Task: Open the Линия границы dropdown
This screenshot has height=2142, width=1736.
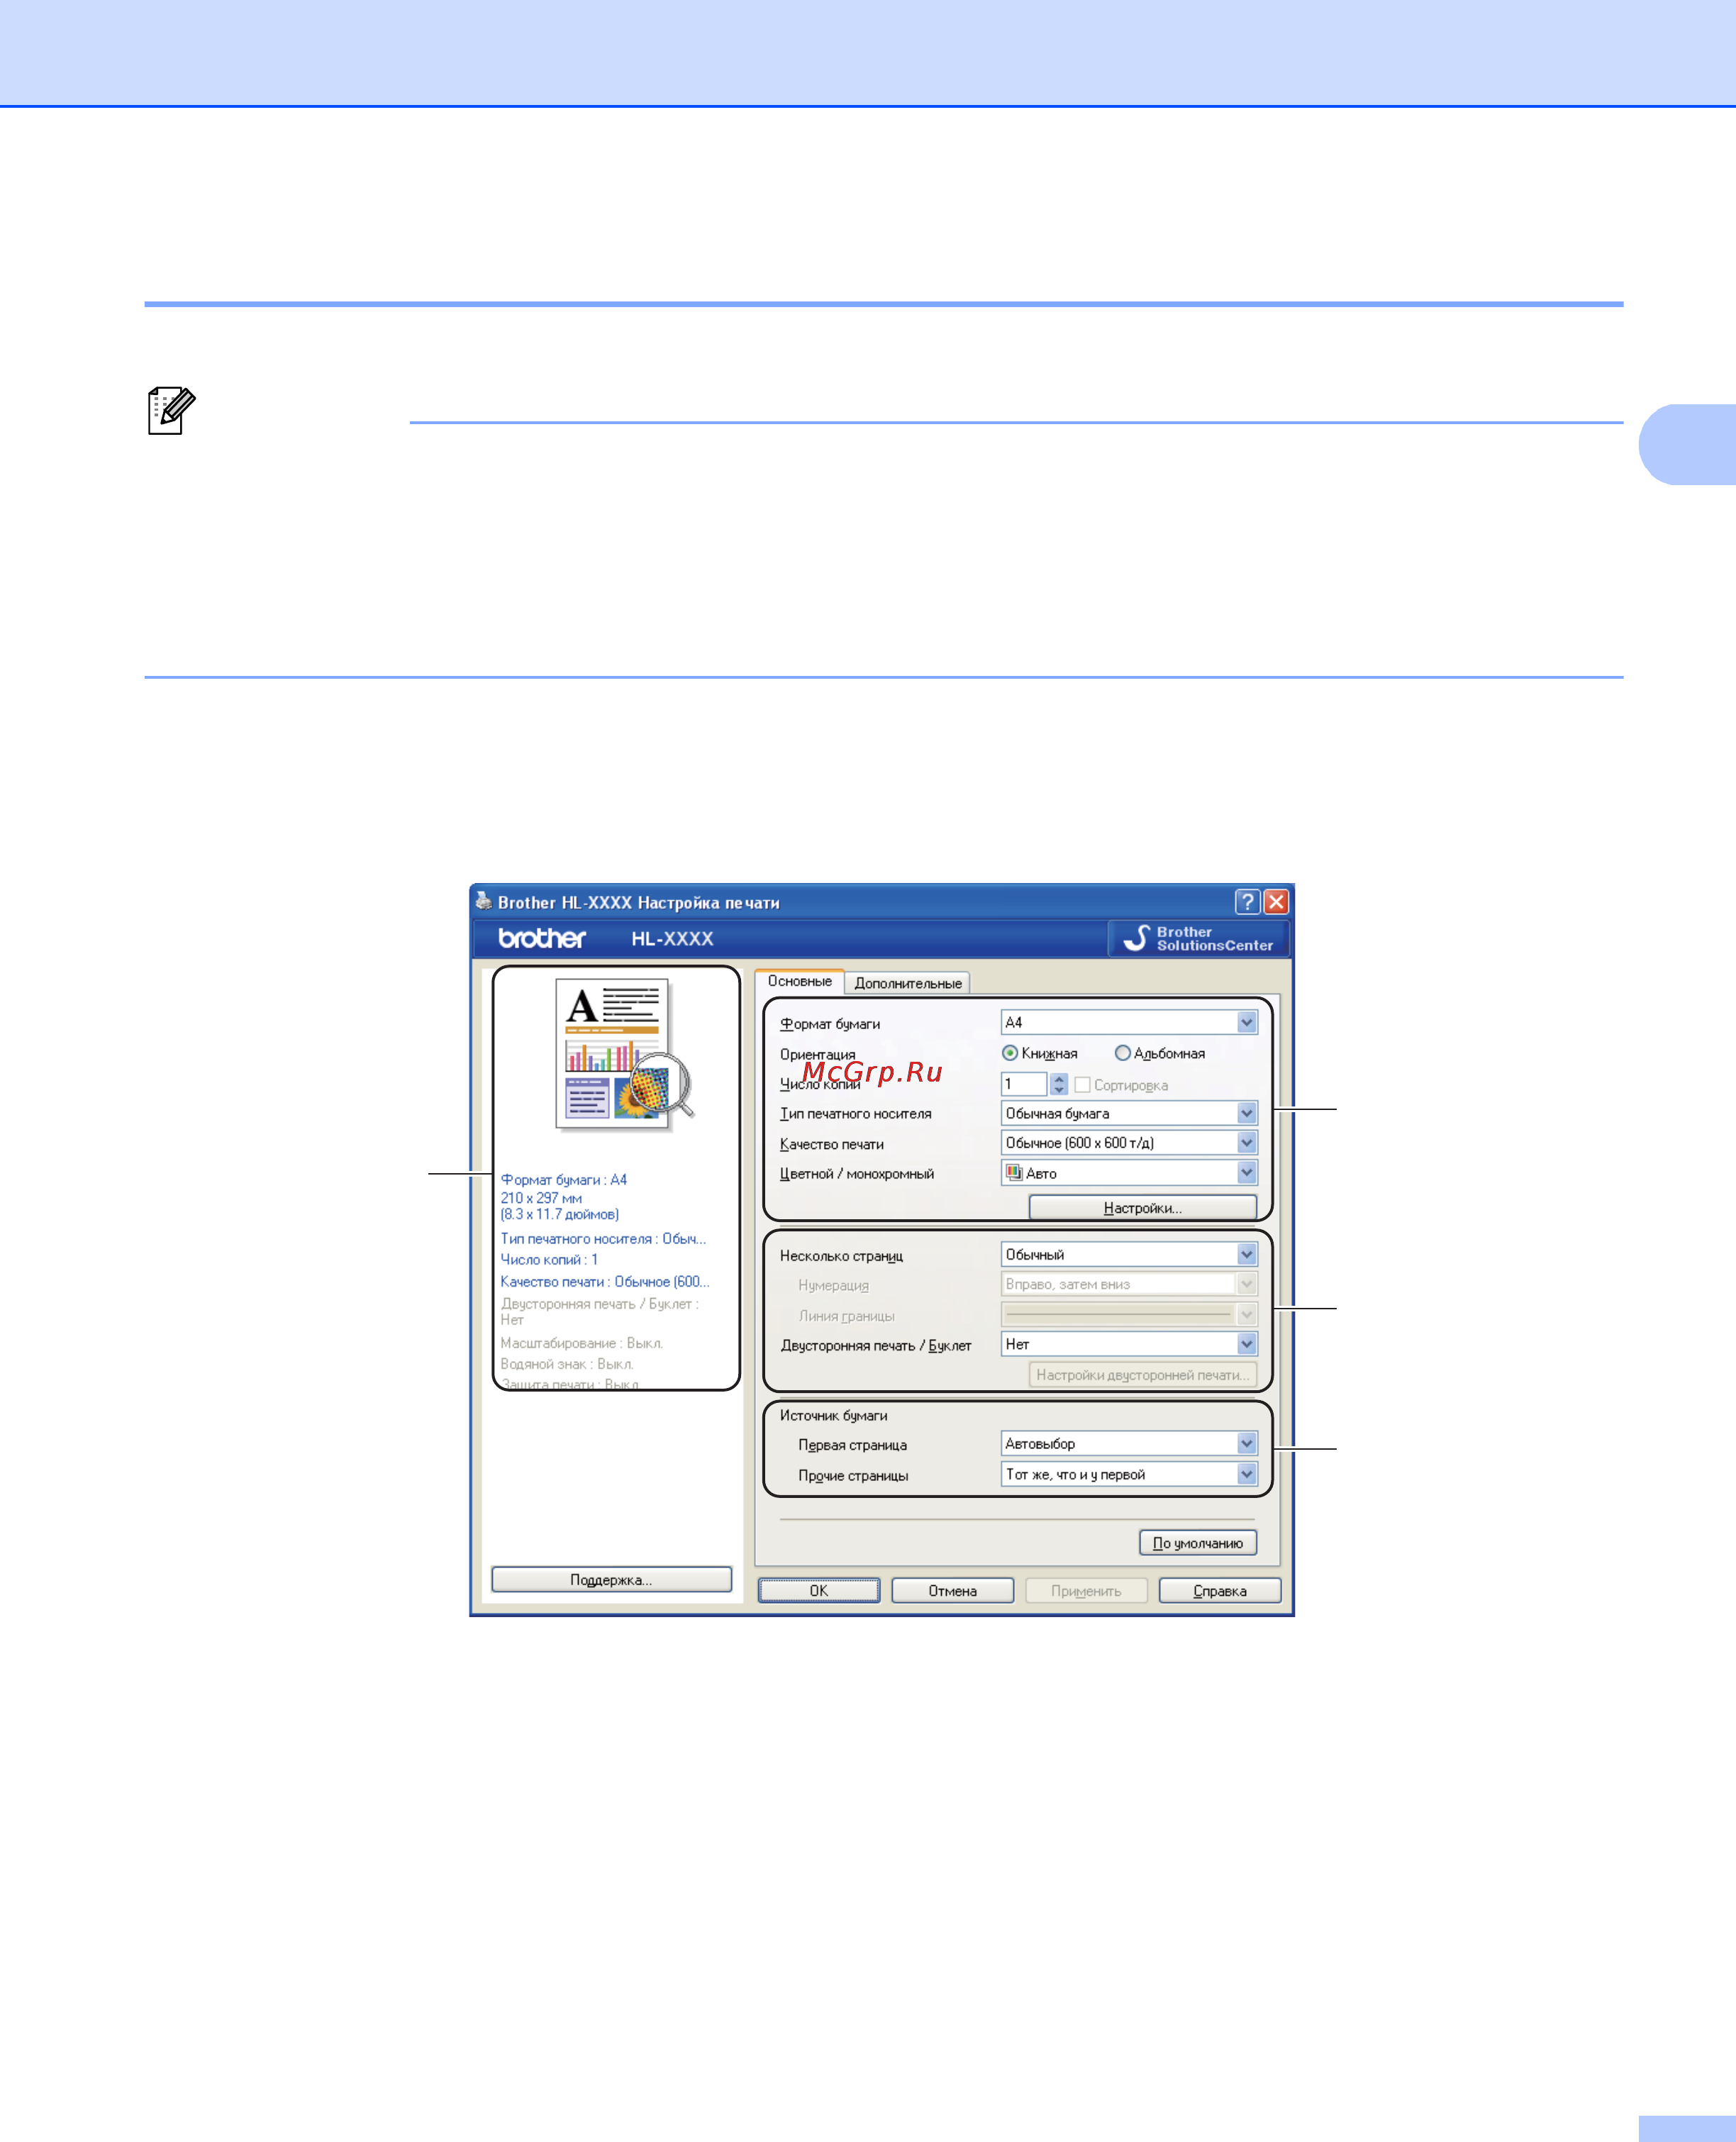Action: click(1129, 1314)
